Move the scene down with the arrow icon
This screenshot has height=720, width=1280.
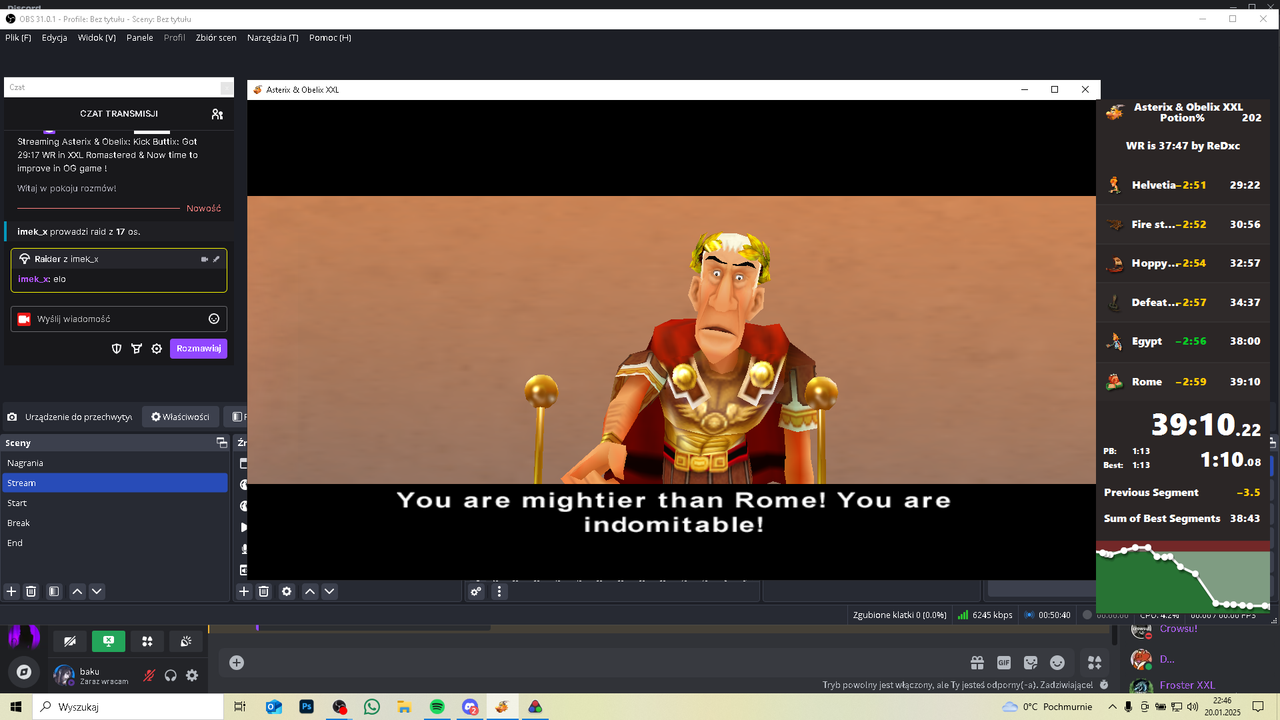(x=97, y=592)
